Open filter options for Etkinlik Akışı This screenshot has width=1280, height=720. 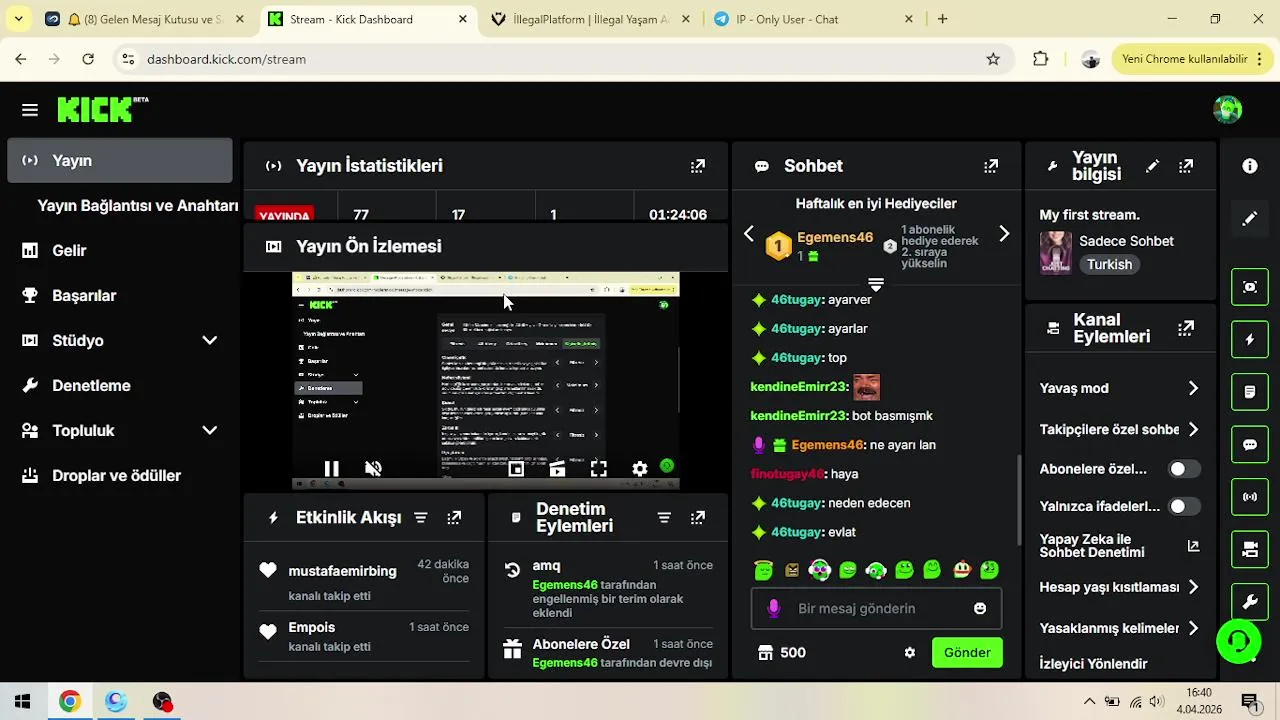pyautogui.click(x=421, y=518)
